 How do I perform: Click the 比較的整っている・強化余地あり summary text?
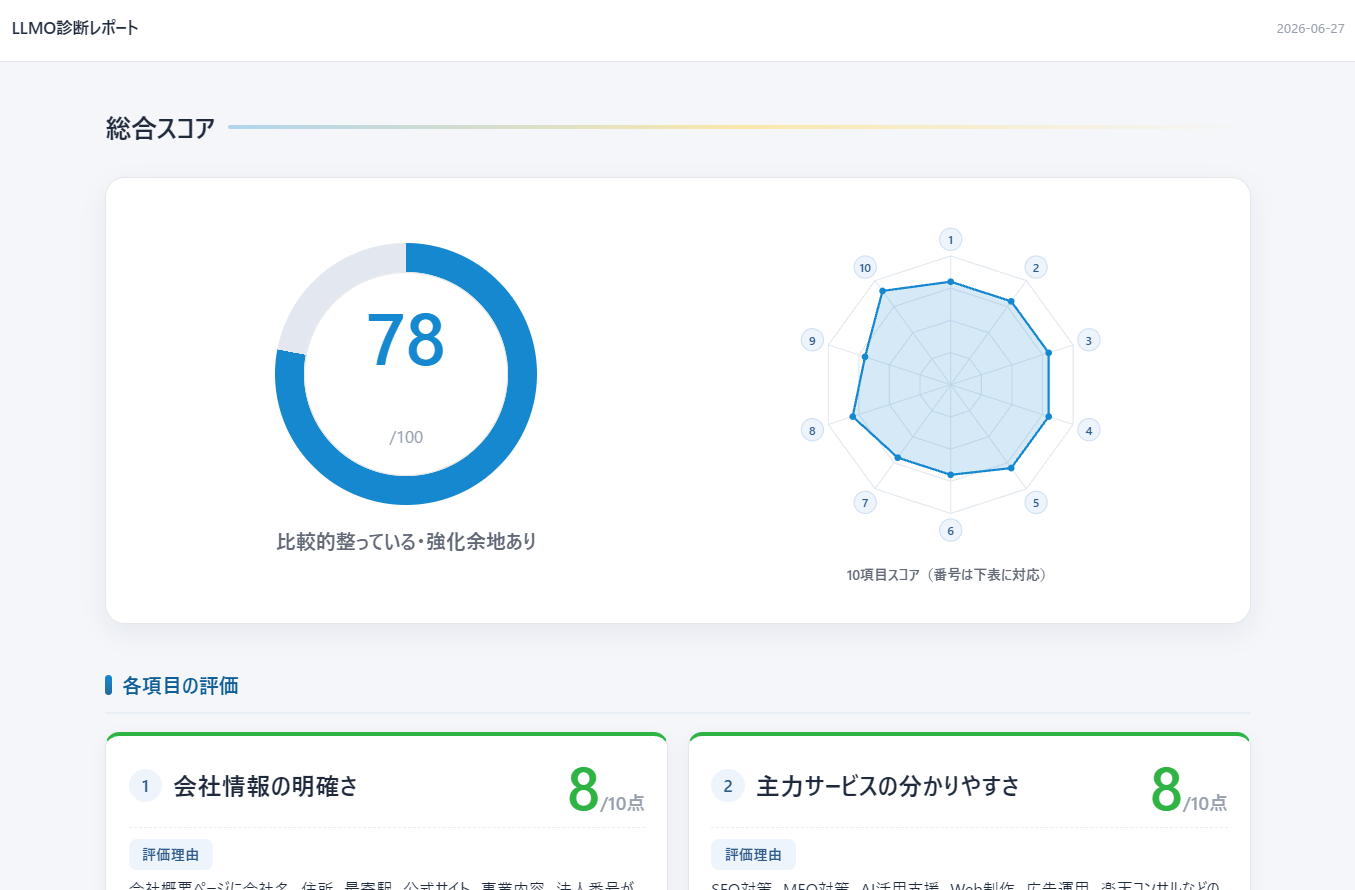tap(406, 542)
